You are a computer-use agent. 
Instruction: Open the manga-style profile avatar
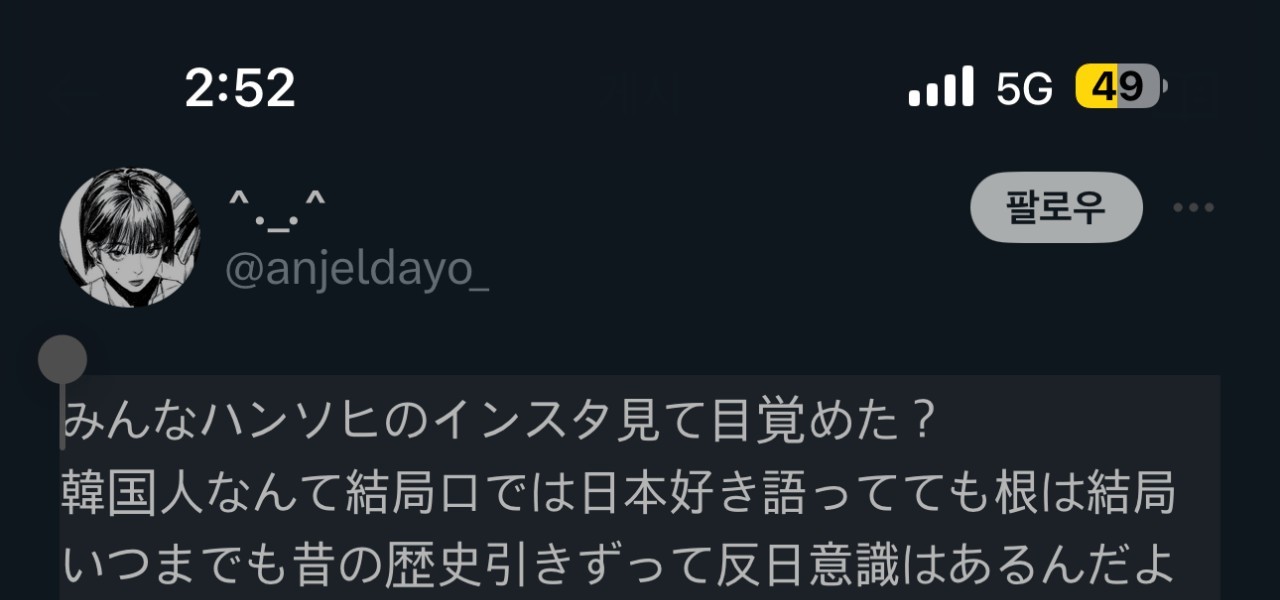tap(131, 237)
